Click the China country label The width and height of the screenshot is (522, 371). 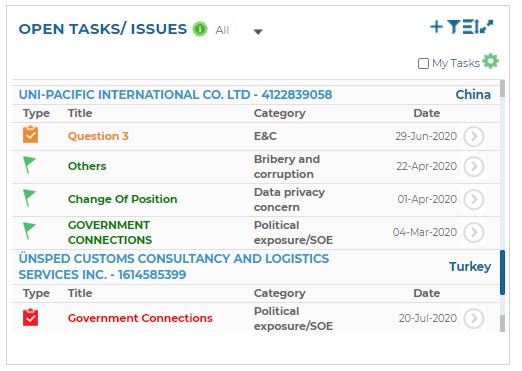[473, 95]
